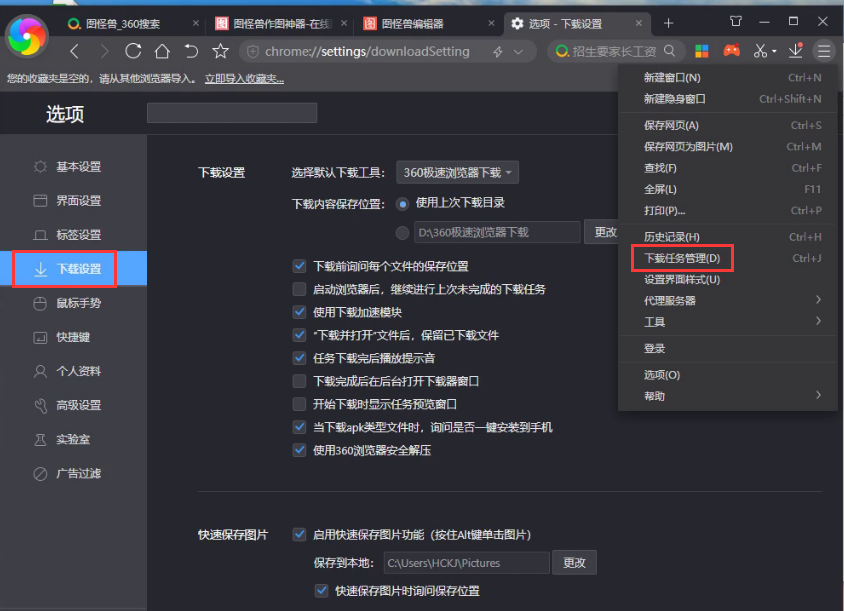This screenshot has width=844, height=611.
Task: Toggle apk一键安装到手机 checkbox
Action: click(299, 427)
